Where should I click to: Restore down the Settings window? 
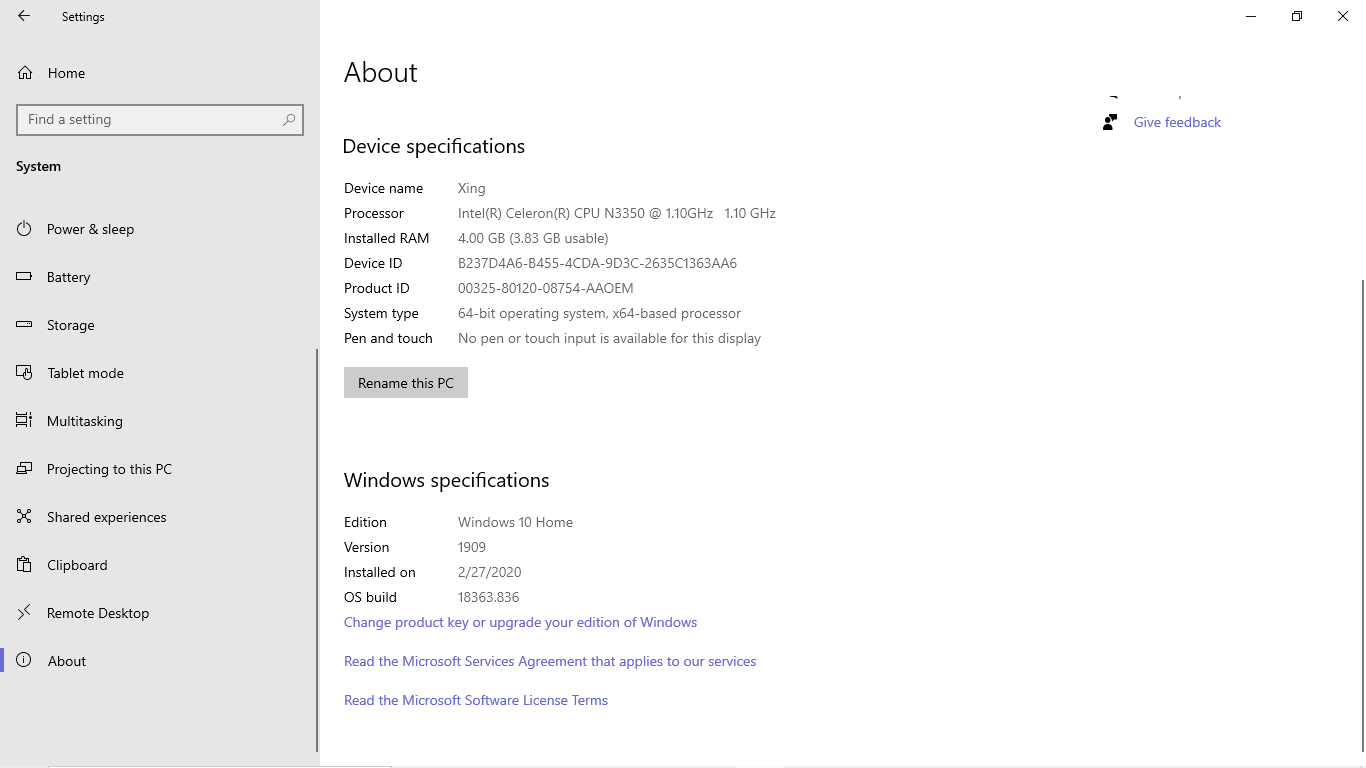coord(1297,16)
